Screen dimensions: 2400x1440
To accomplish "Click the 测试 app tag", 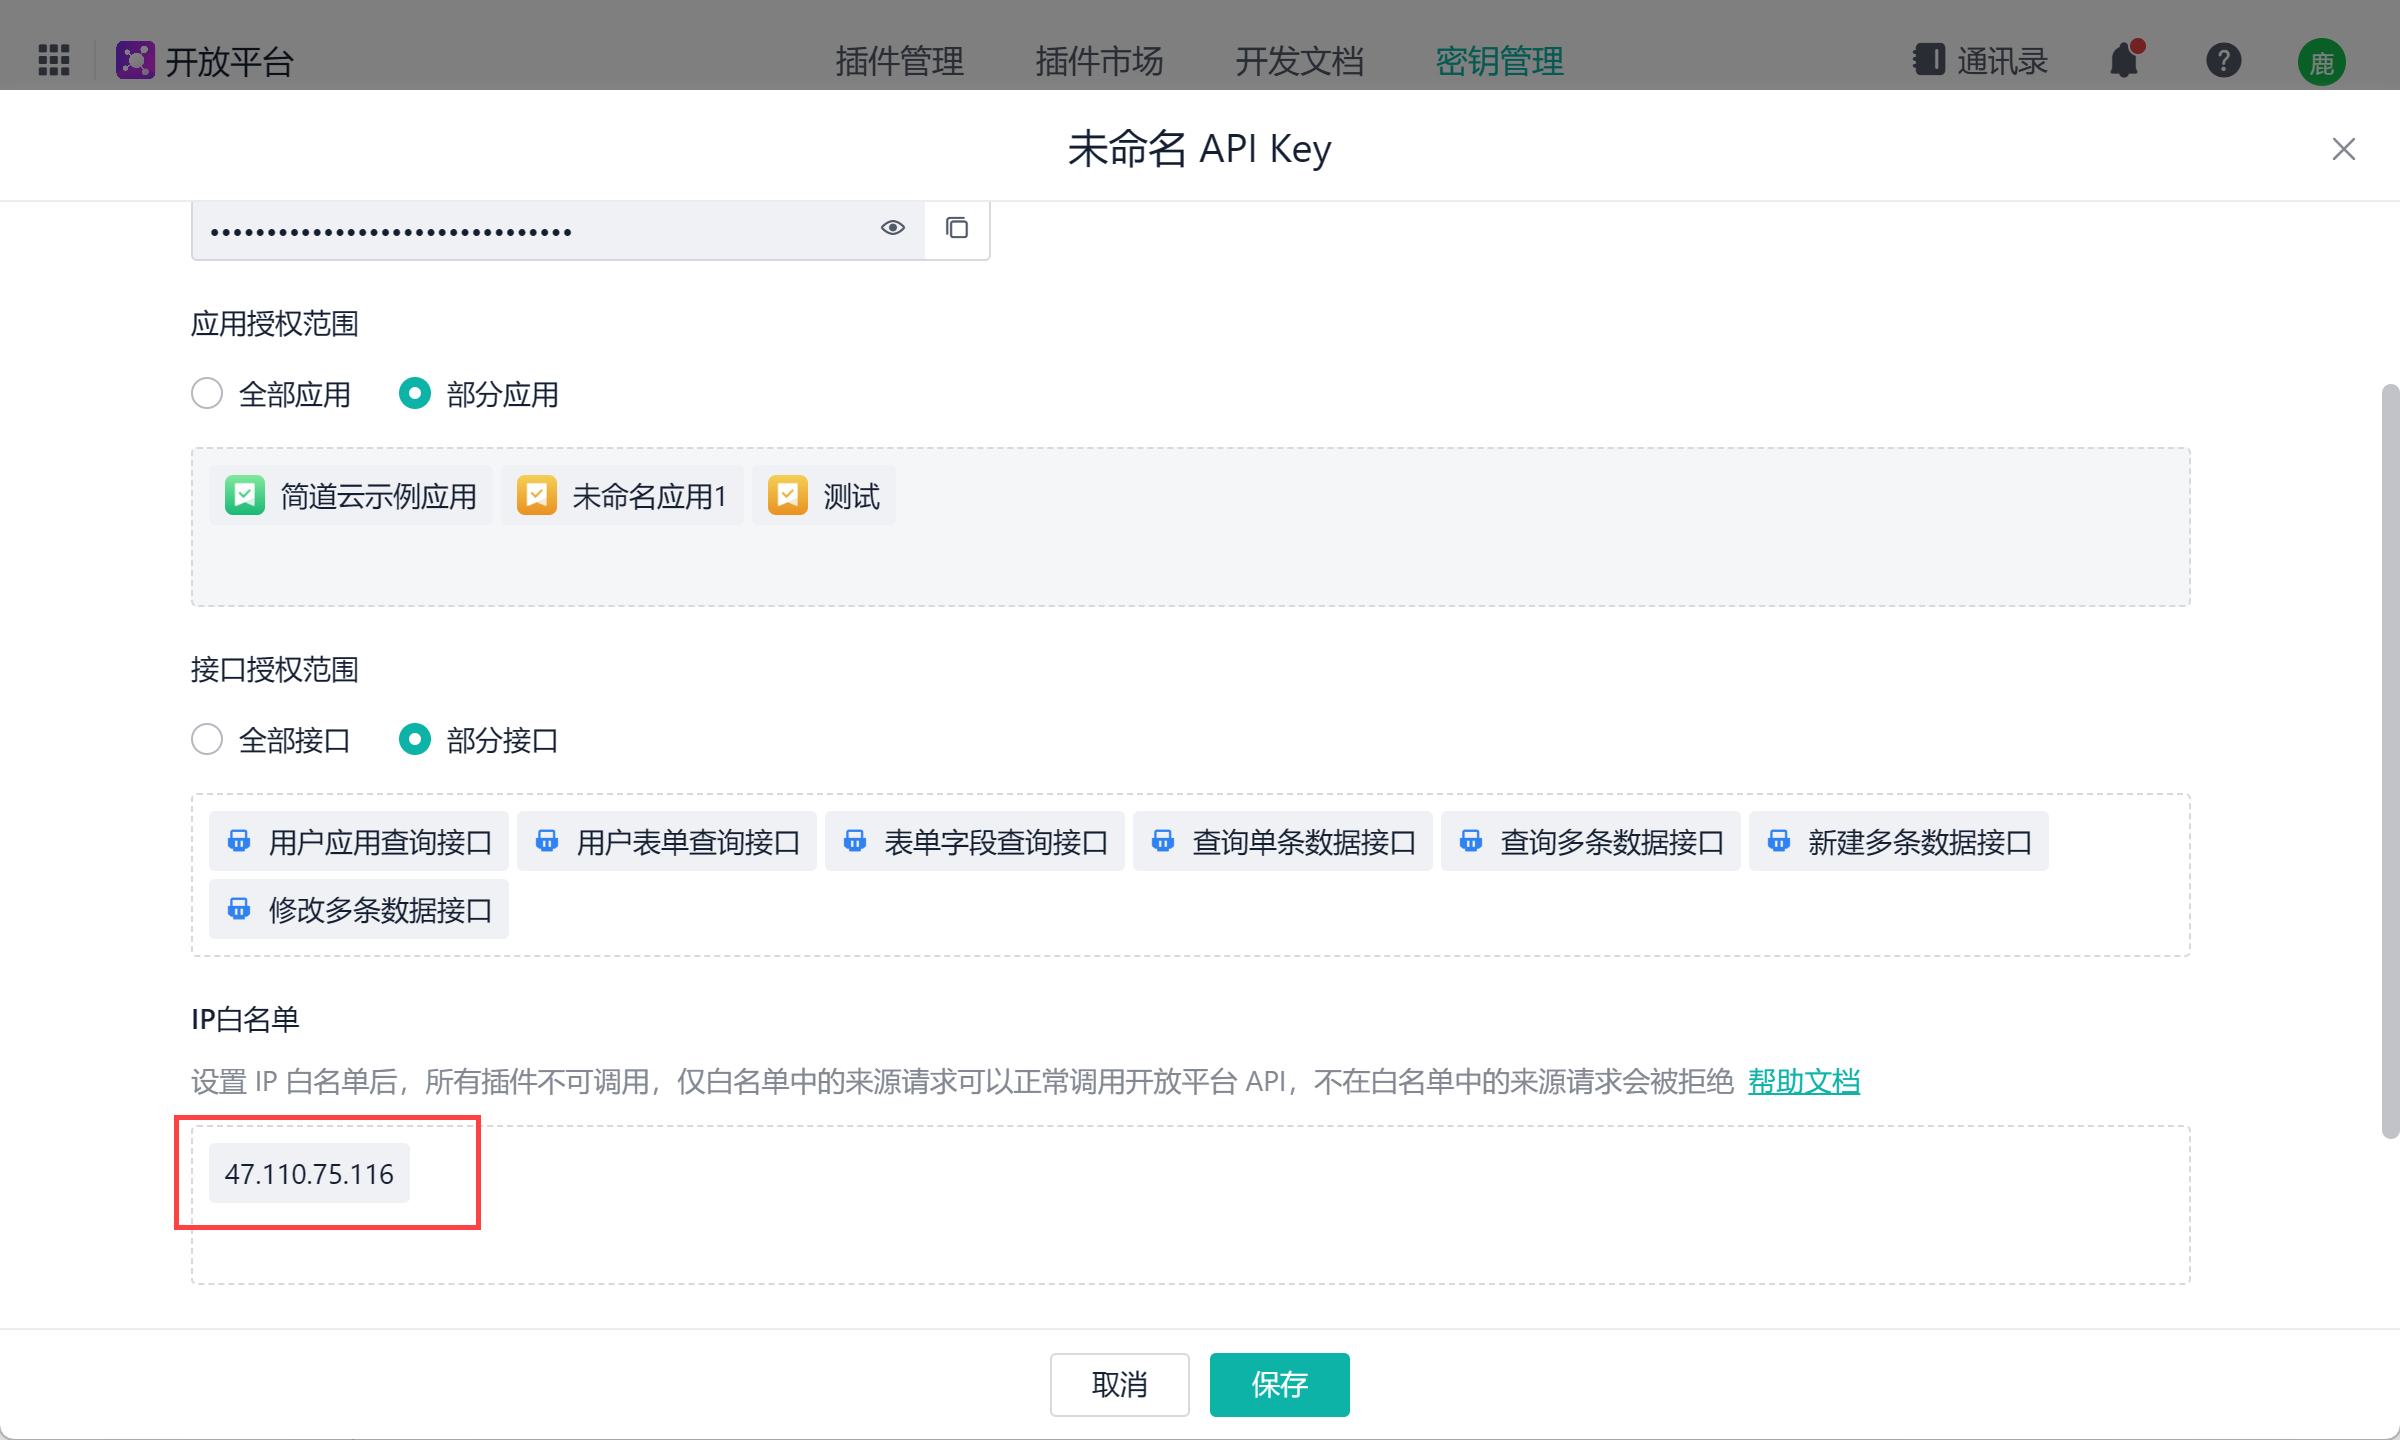I will pos(824,496).
